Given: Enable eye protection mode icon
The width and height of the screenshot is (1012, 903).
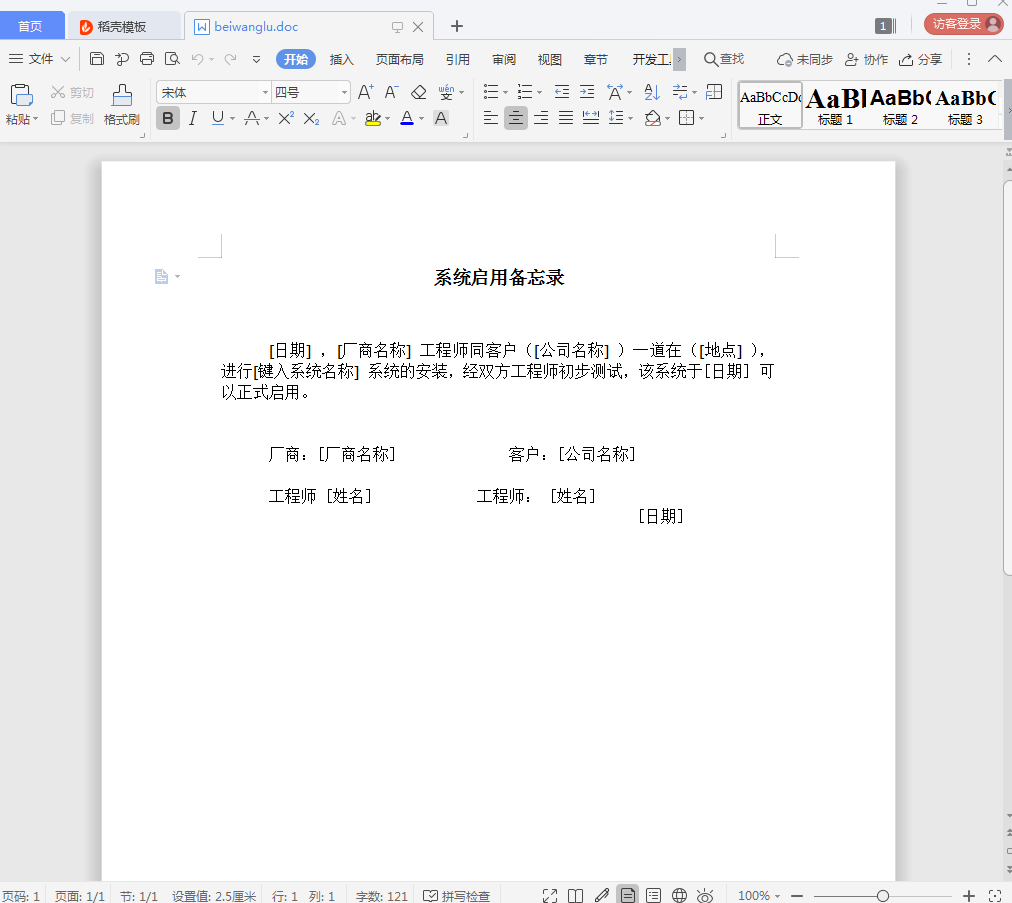Looking at the screenshot, I should 705,895.
